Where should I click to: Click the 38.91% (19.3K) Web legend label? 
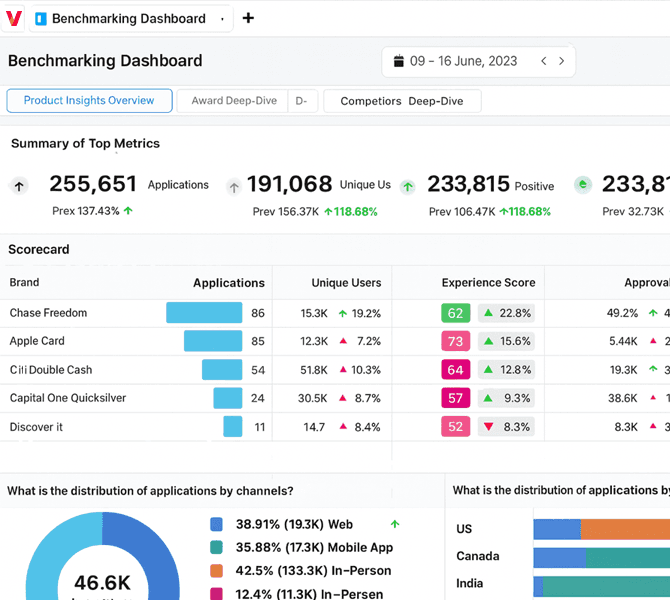coord(294,524)
